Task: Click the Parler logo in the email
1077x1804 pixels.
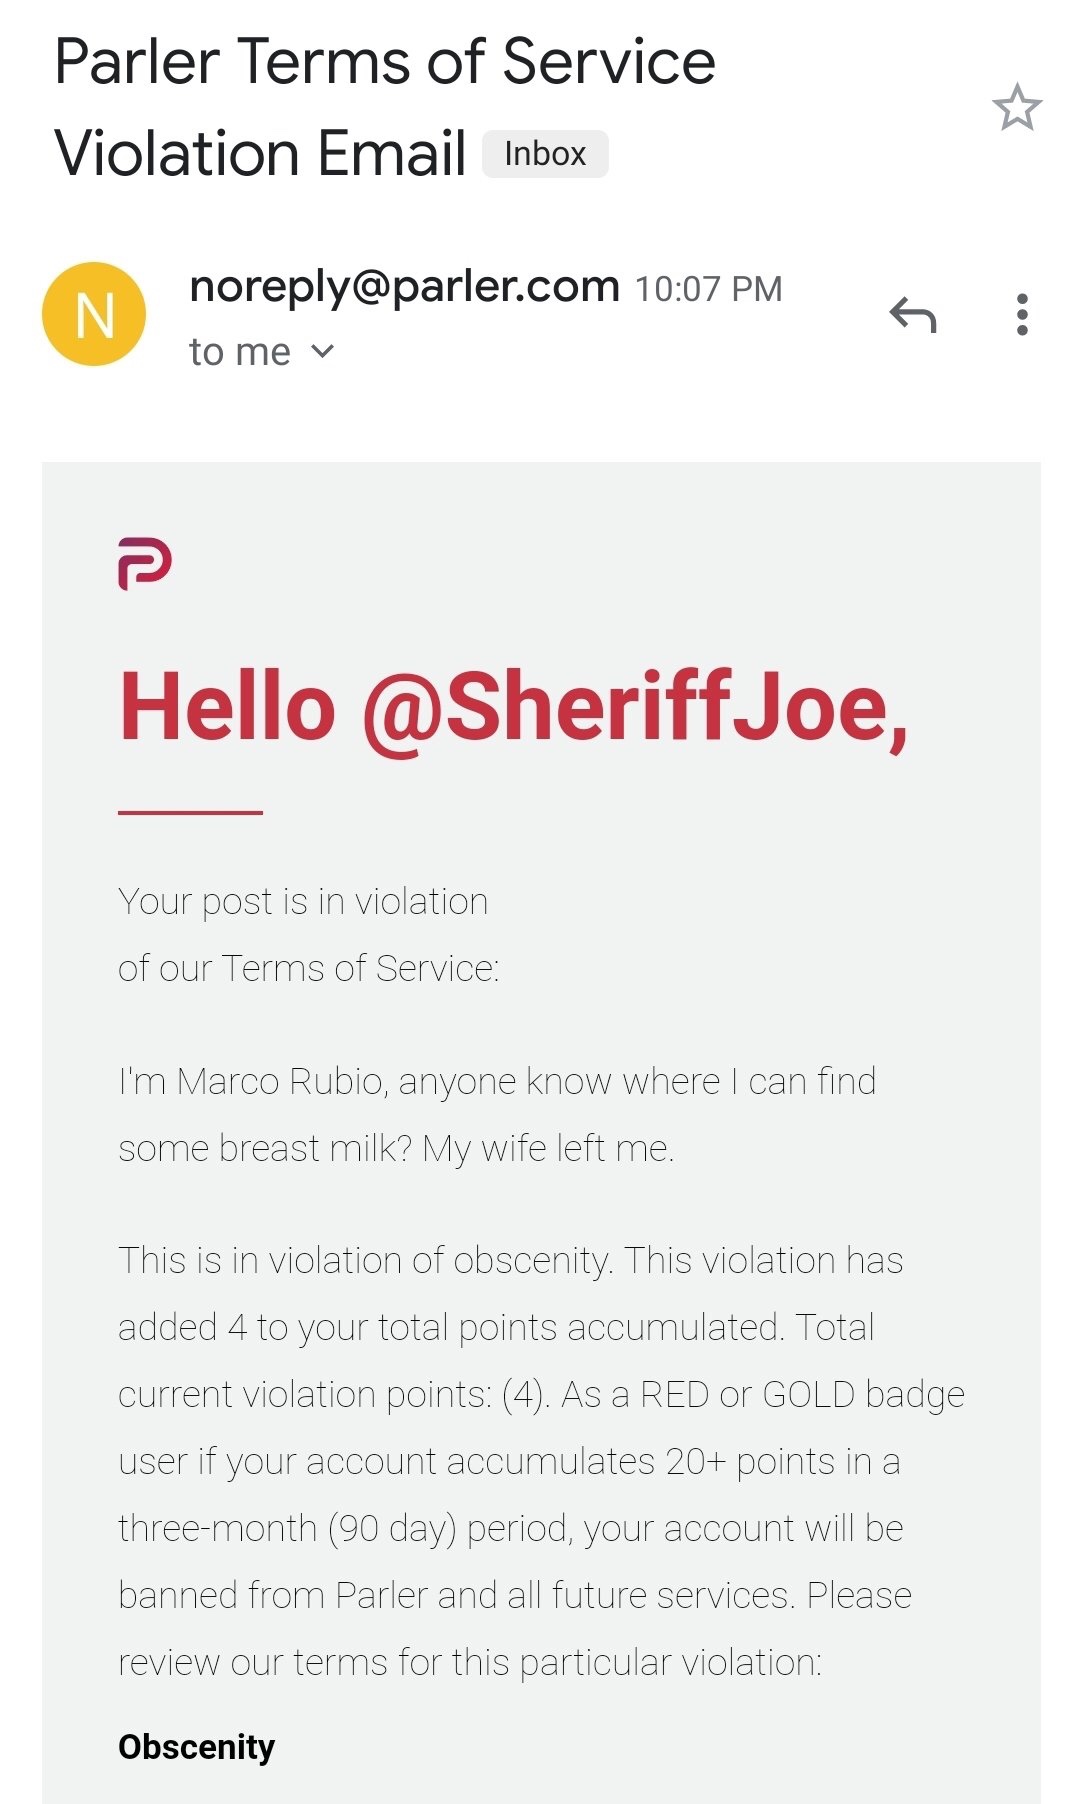Action: [145, 564]
